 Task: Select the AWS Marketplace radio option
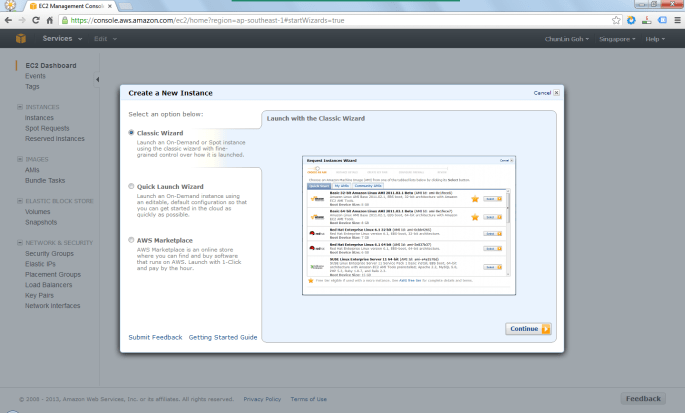point(131,240)
